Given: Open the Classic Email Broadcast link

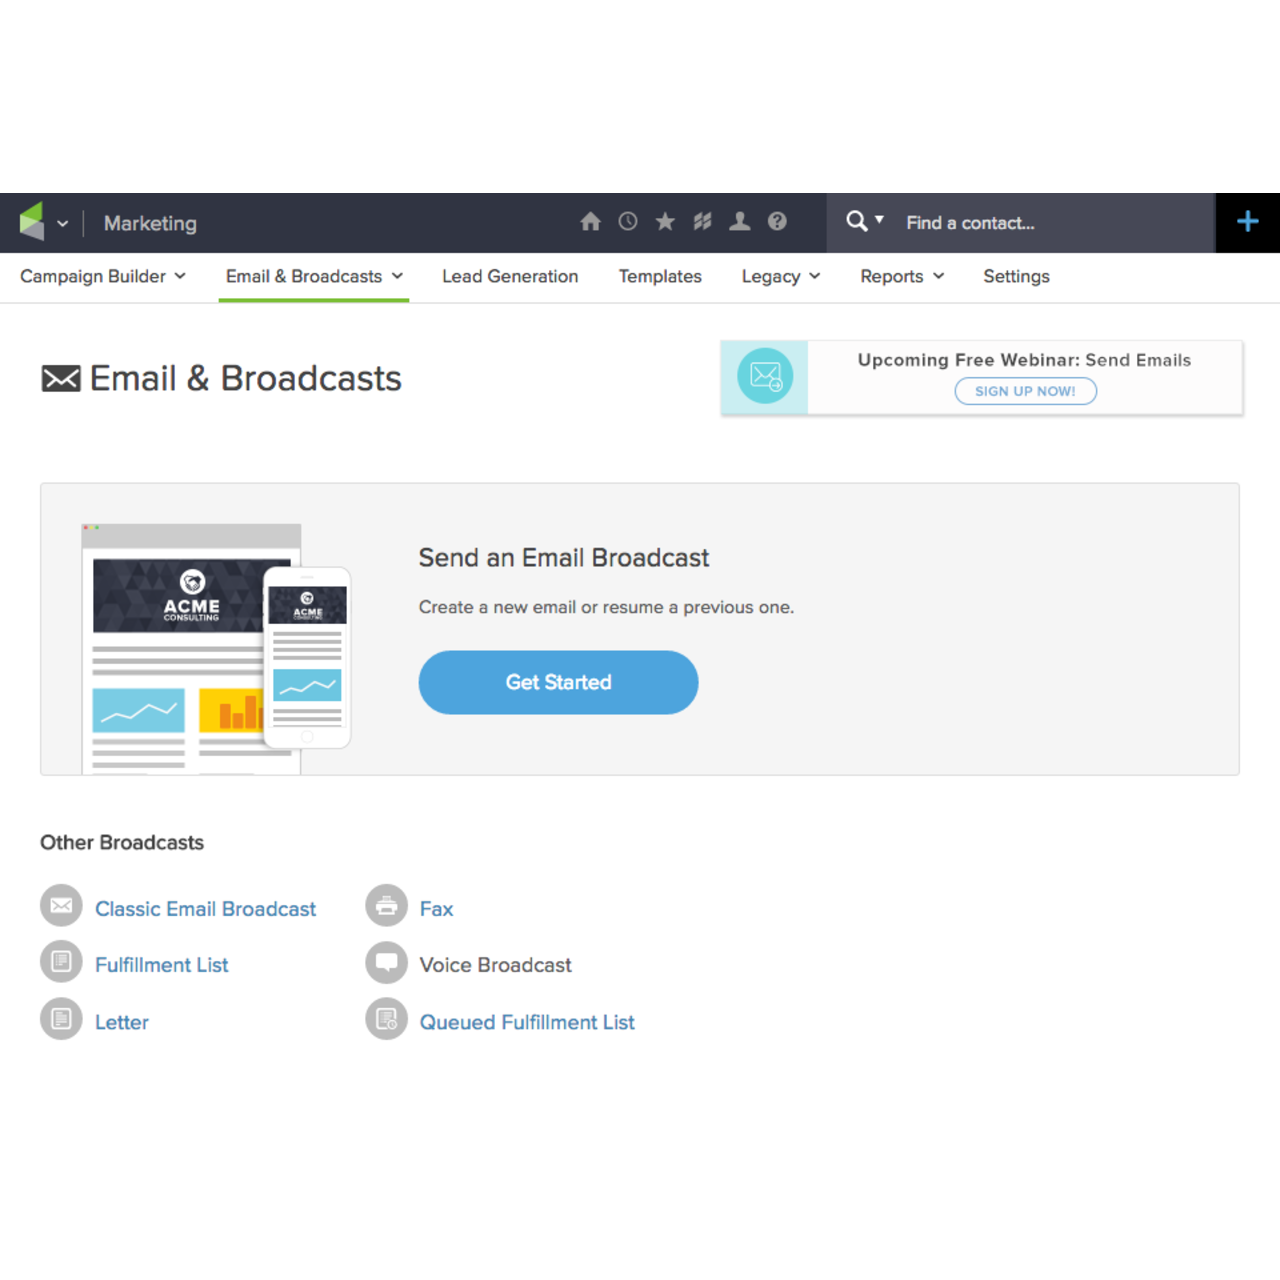Looking at the screenshot, I should click(x=205, y=909).
